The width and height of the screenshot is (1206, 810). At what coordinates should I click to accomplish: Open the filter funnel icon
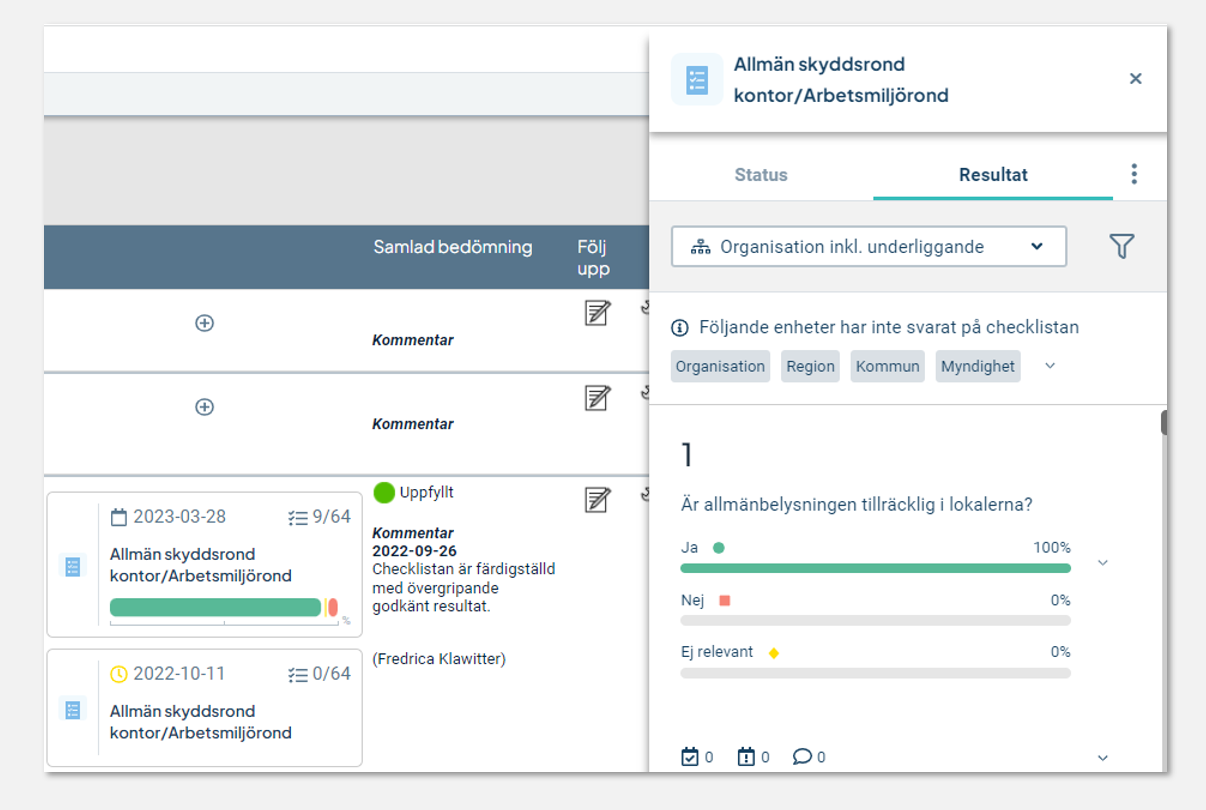[1122, 246]
